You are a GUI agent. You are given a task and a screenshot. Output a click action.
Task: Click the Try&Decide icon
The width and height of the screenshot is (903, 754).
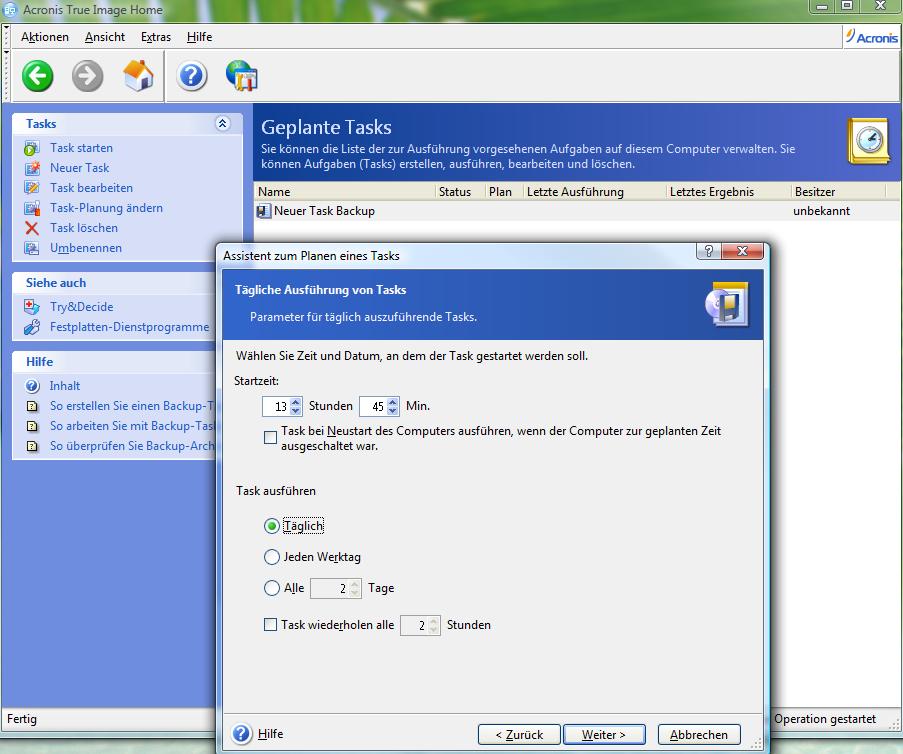click(32, 307)
